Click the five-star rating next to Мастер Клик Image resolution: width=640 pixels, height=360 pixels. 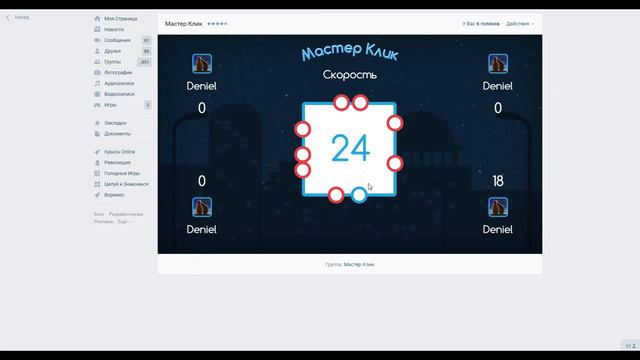click(x=217, y=24)
